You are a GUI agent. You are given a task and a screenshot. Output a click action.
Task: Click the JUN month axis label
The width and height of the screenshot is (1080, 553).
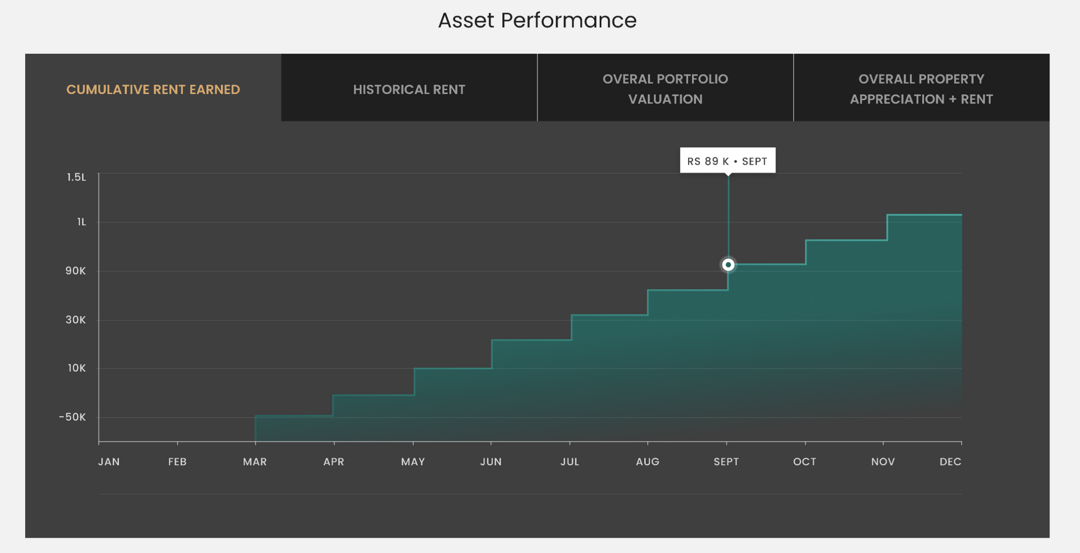point(491,462)
